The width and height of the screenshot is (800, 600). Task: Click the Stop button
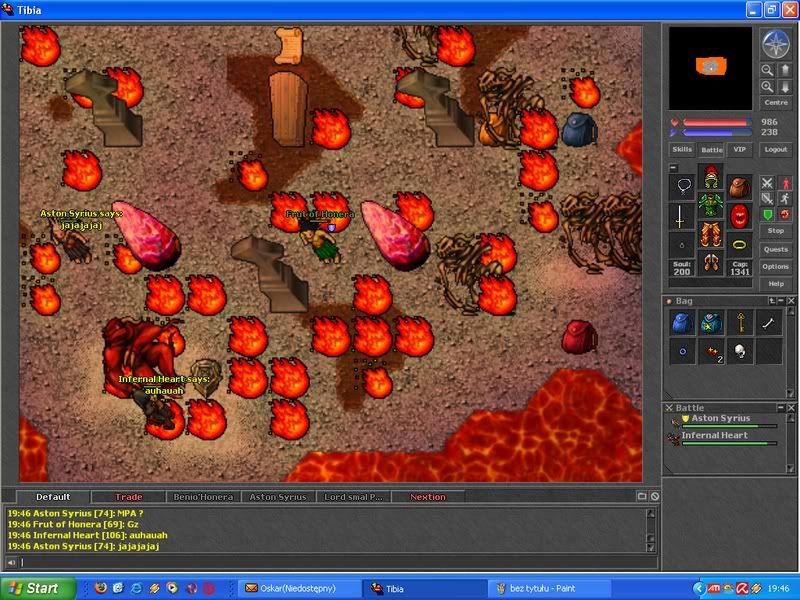coord(776,231)
